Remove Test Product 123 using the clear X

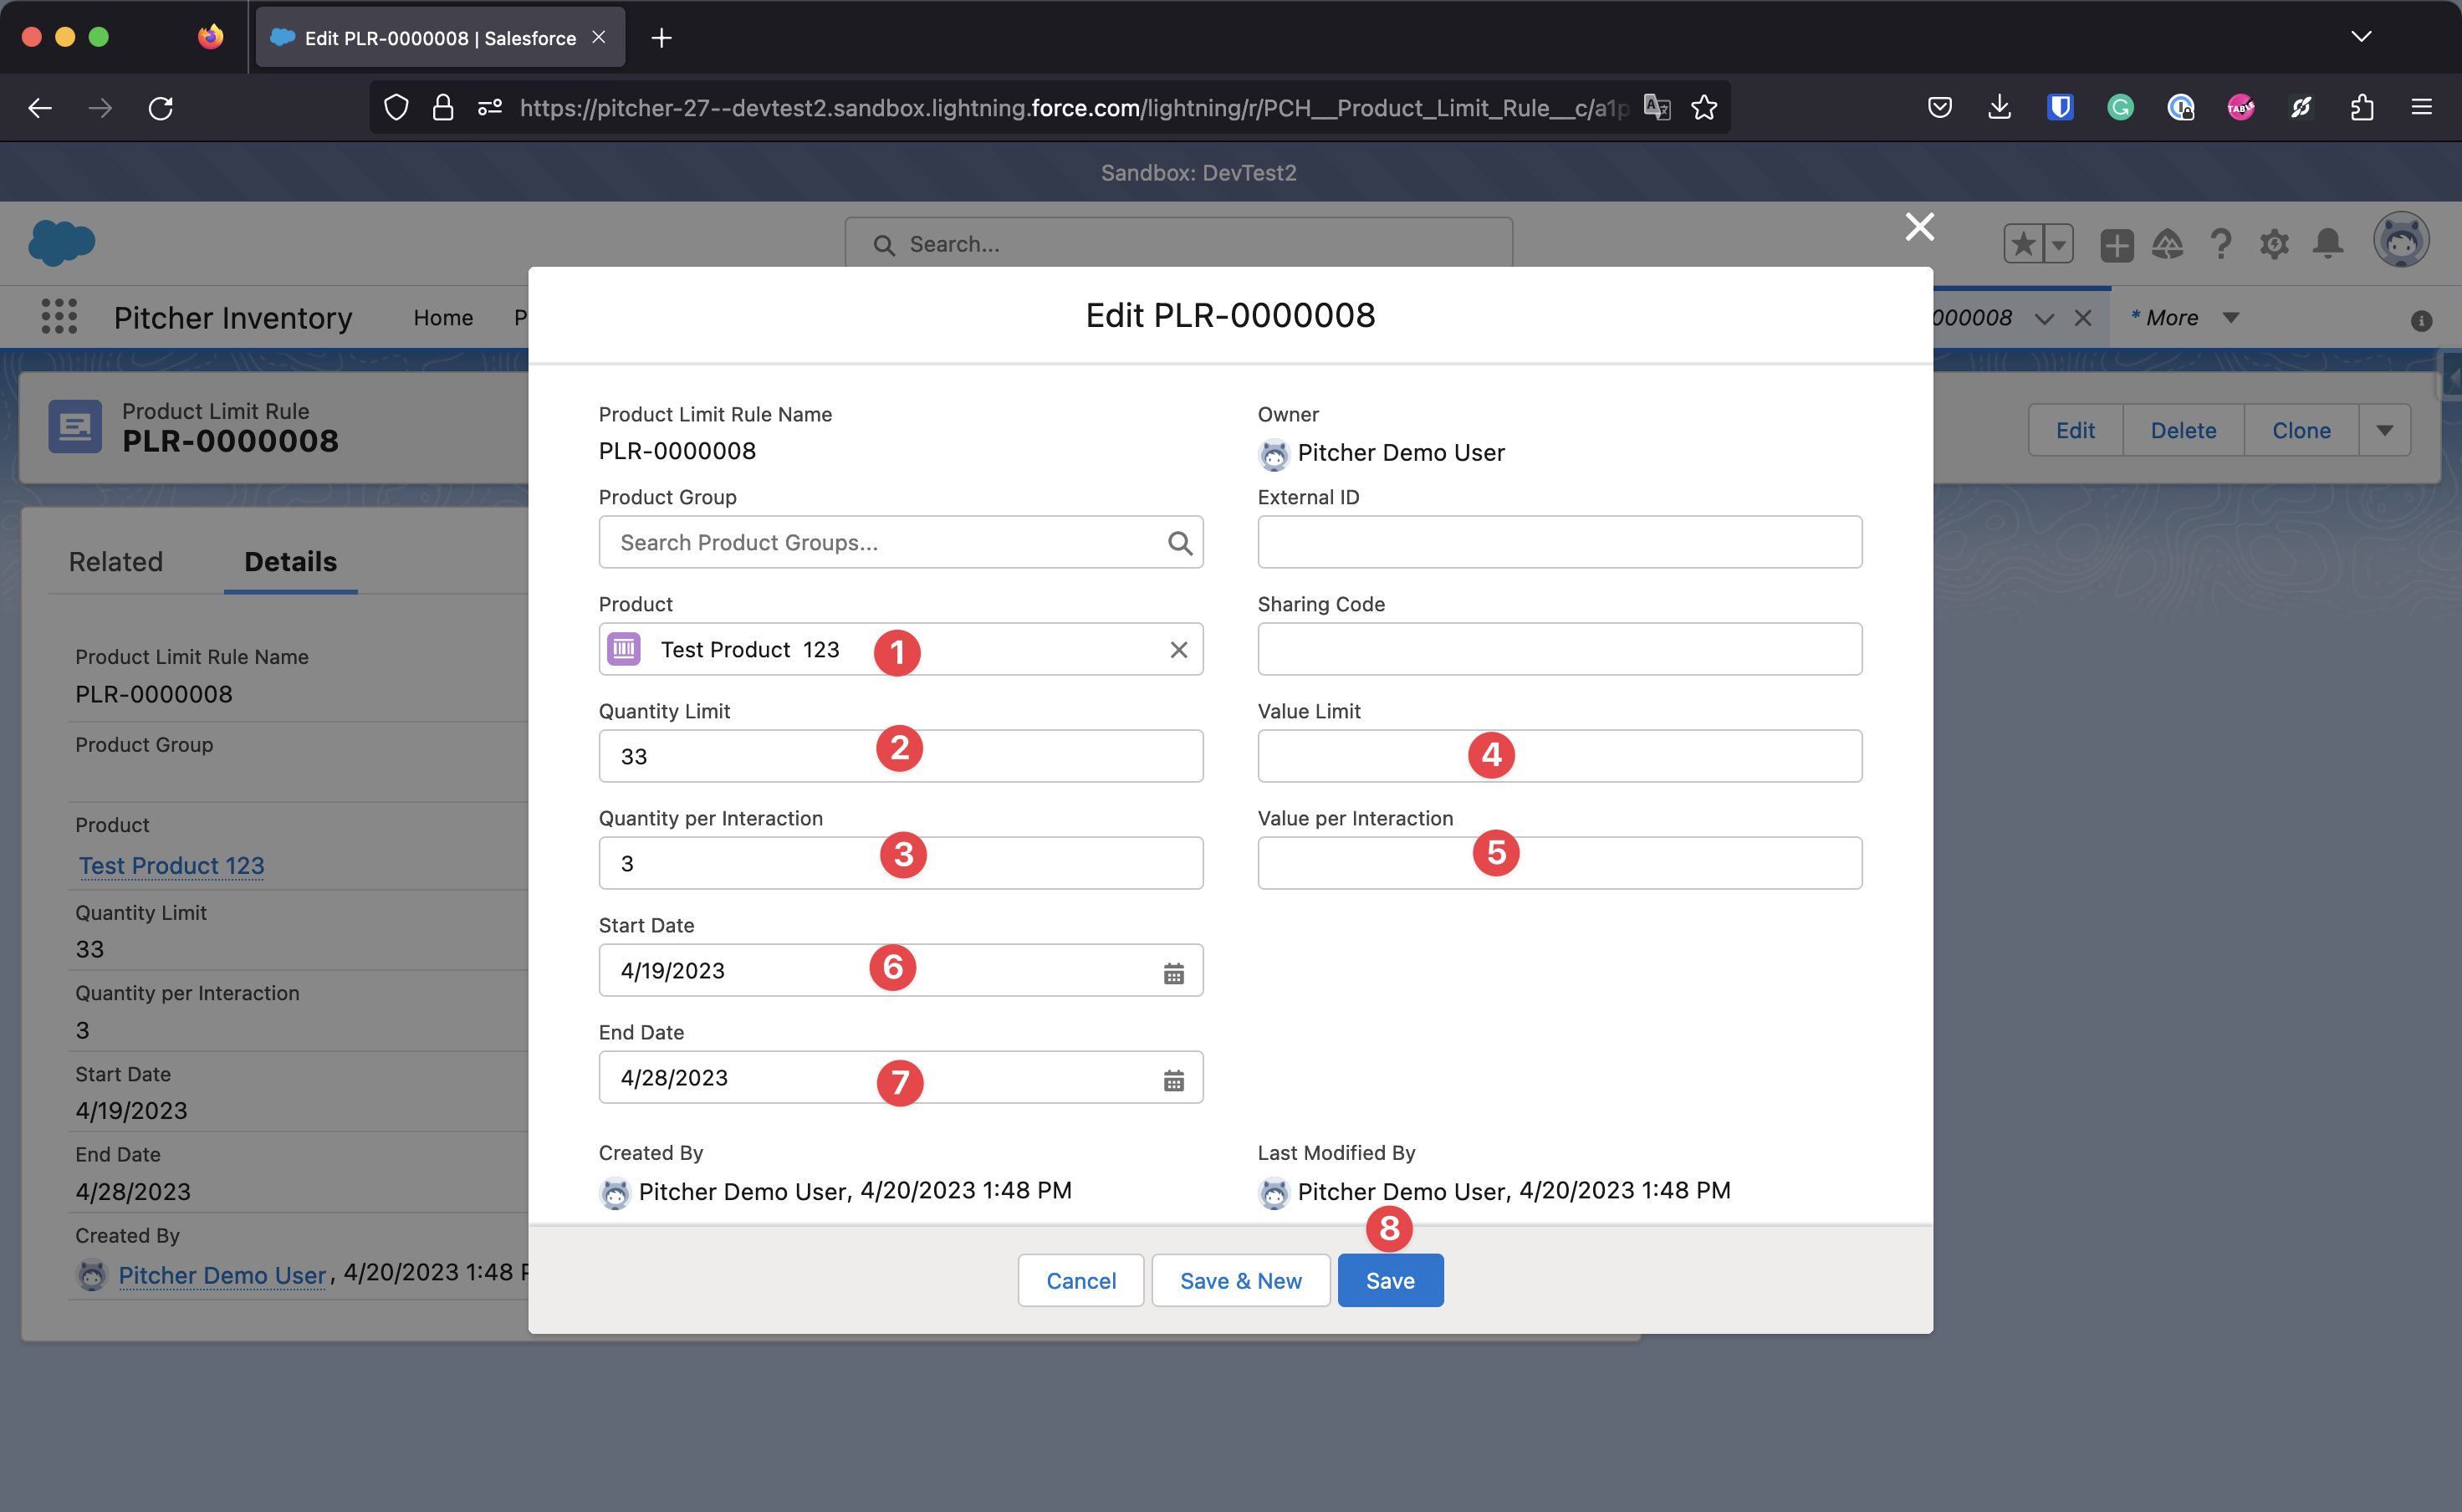[x=1178, y=649]
